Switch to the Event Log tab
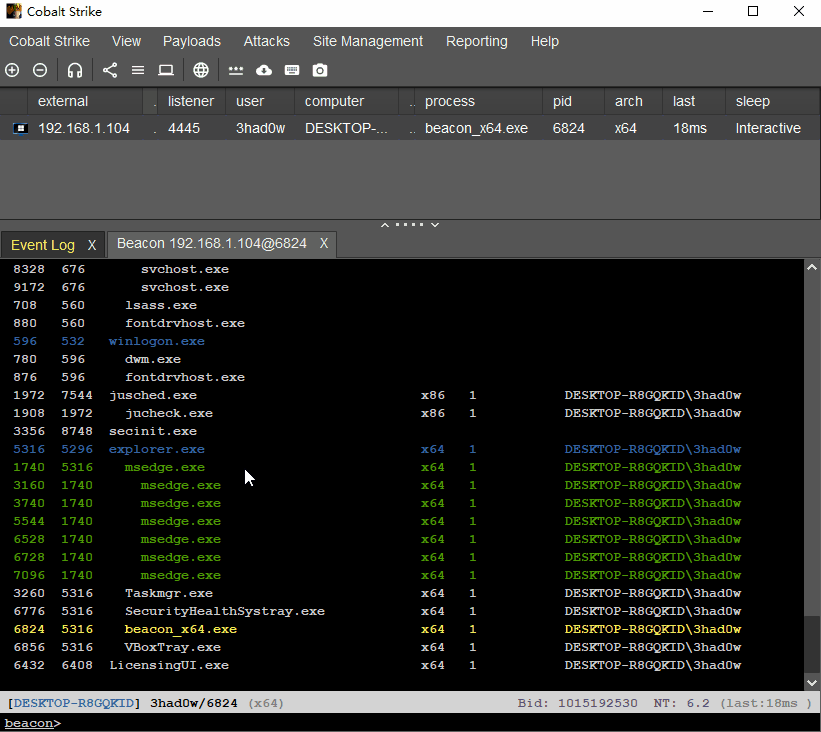 click(43, 245)
